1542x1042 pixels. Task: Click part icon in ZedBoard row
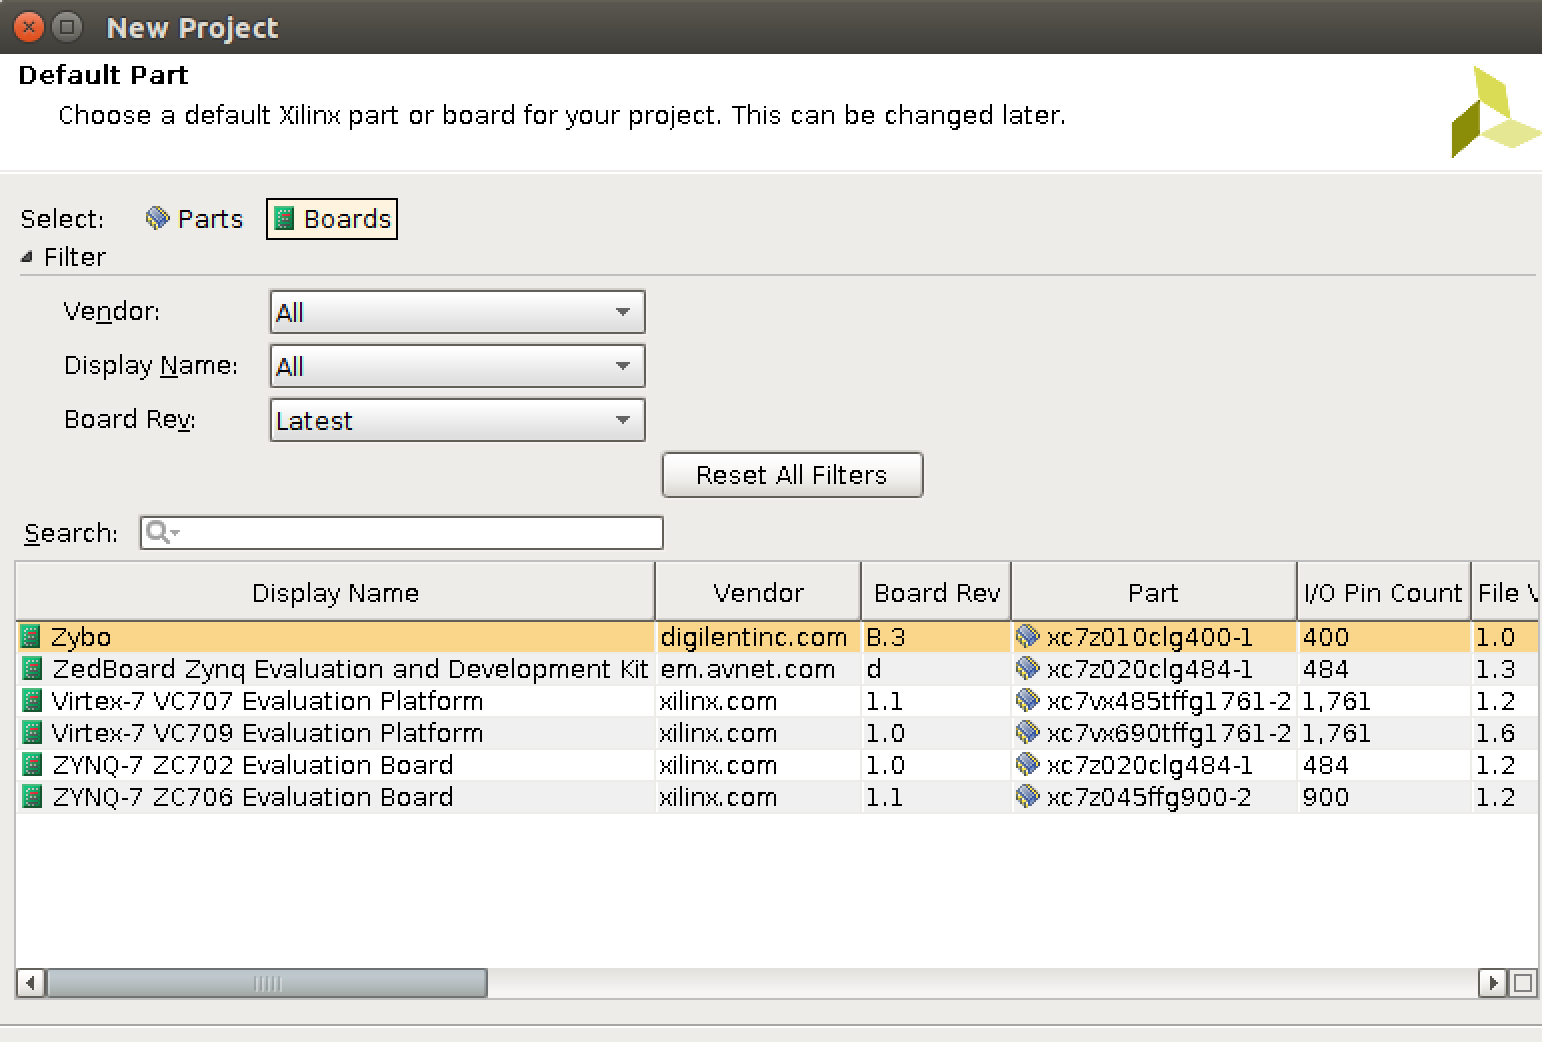pyautogui.click(x=1028, y=668)
